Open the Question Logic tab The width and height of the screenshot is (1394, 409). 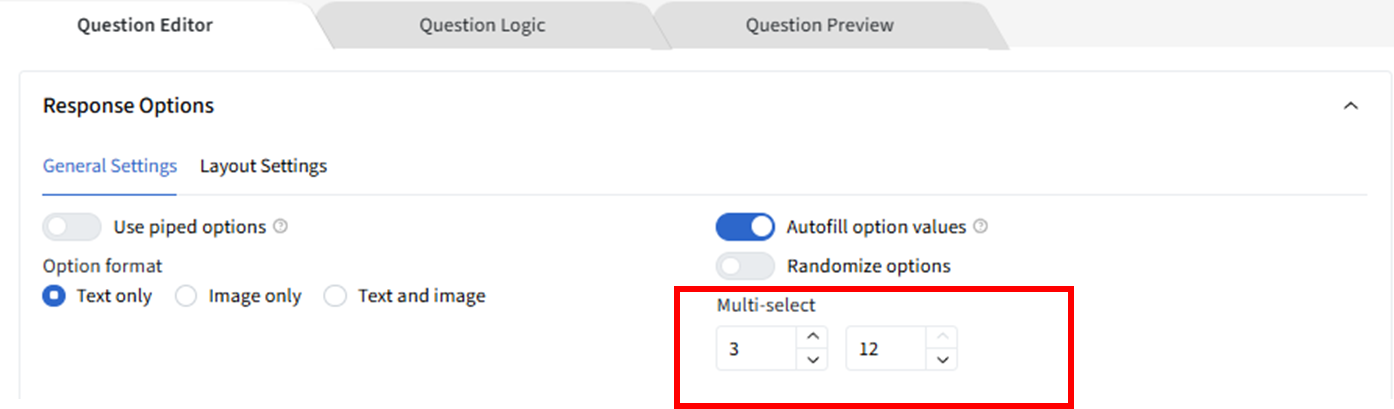point(482,25)
